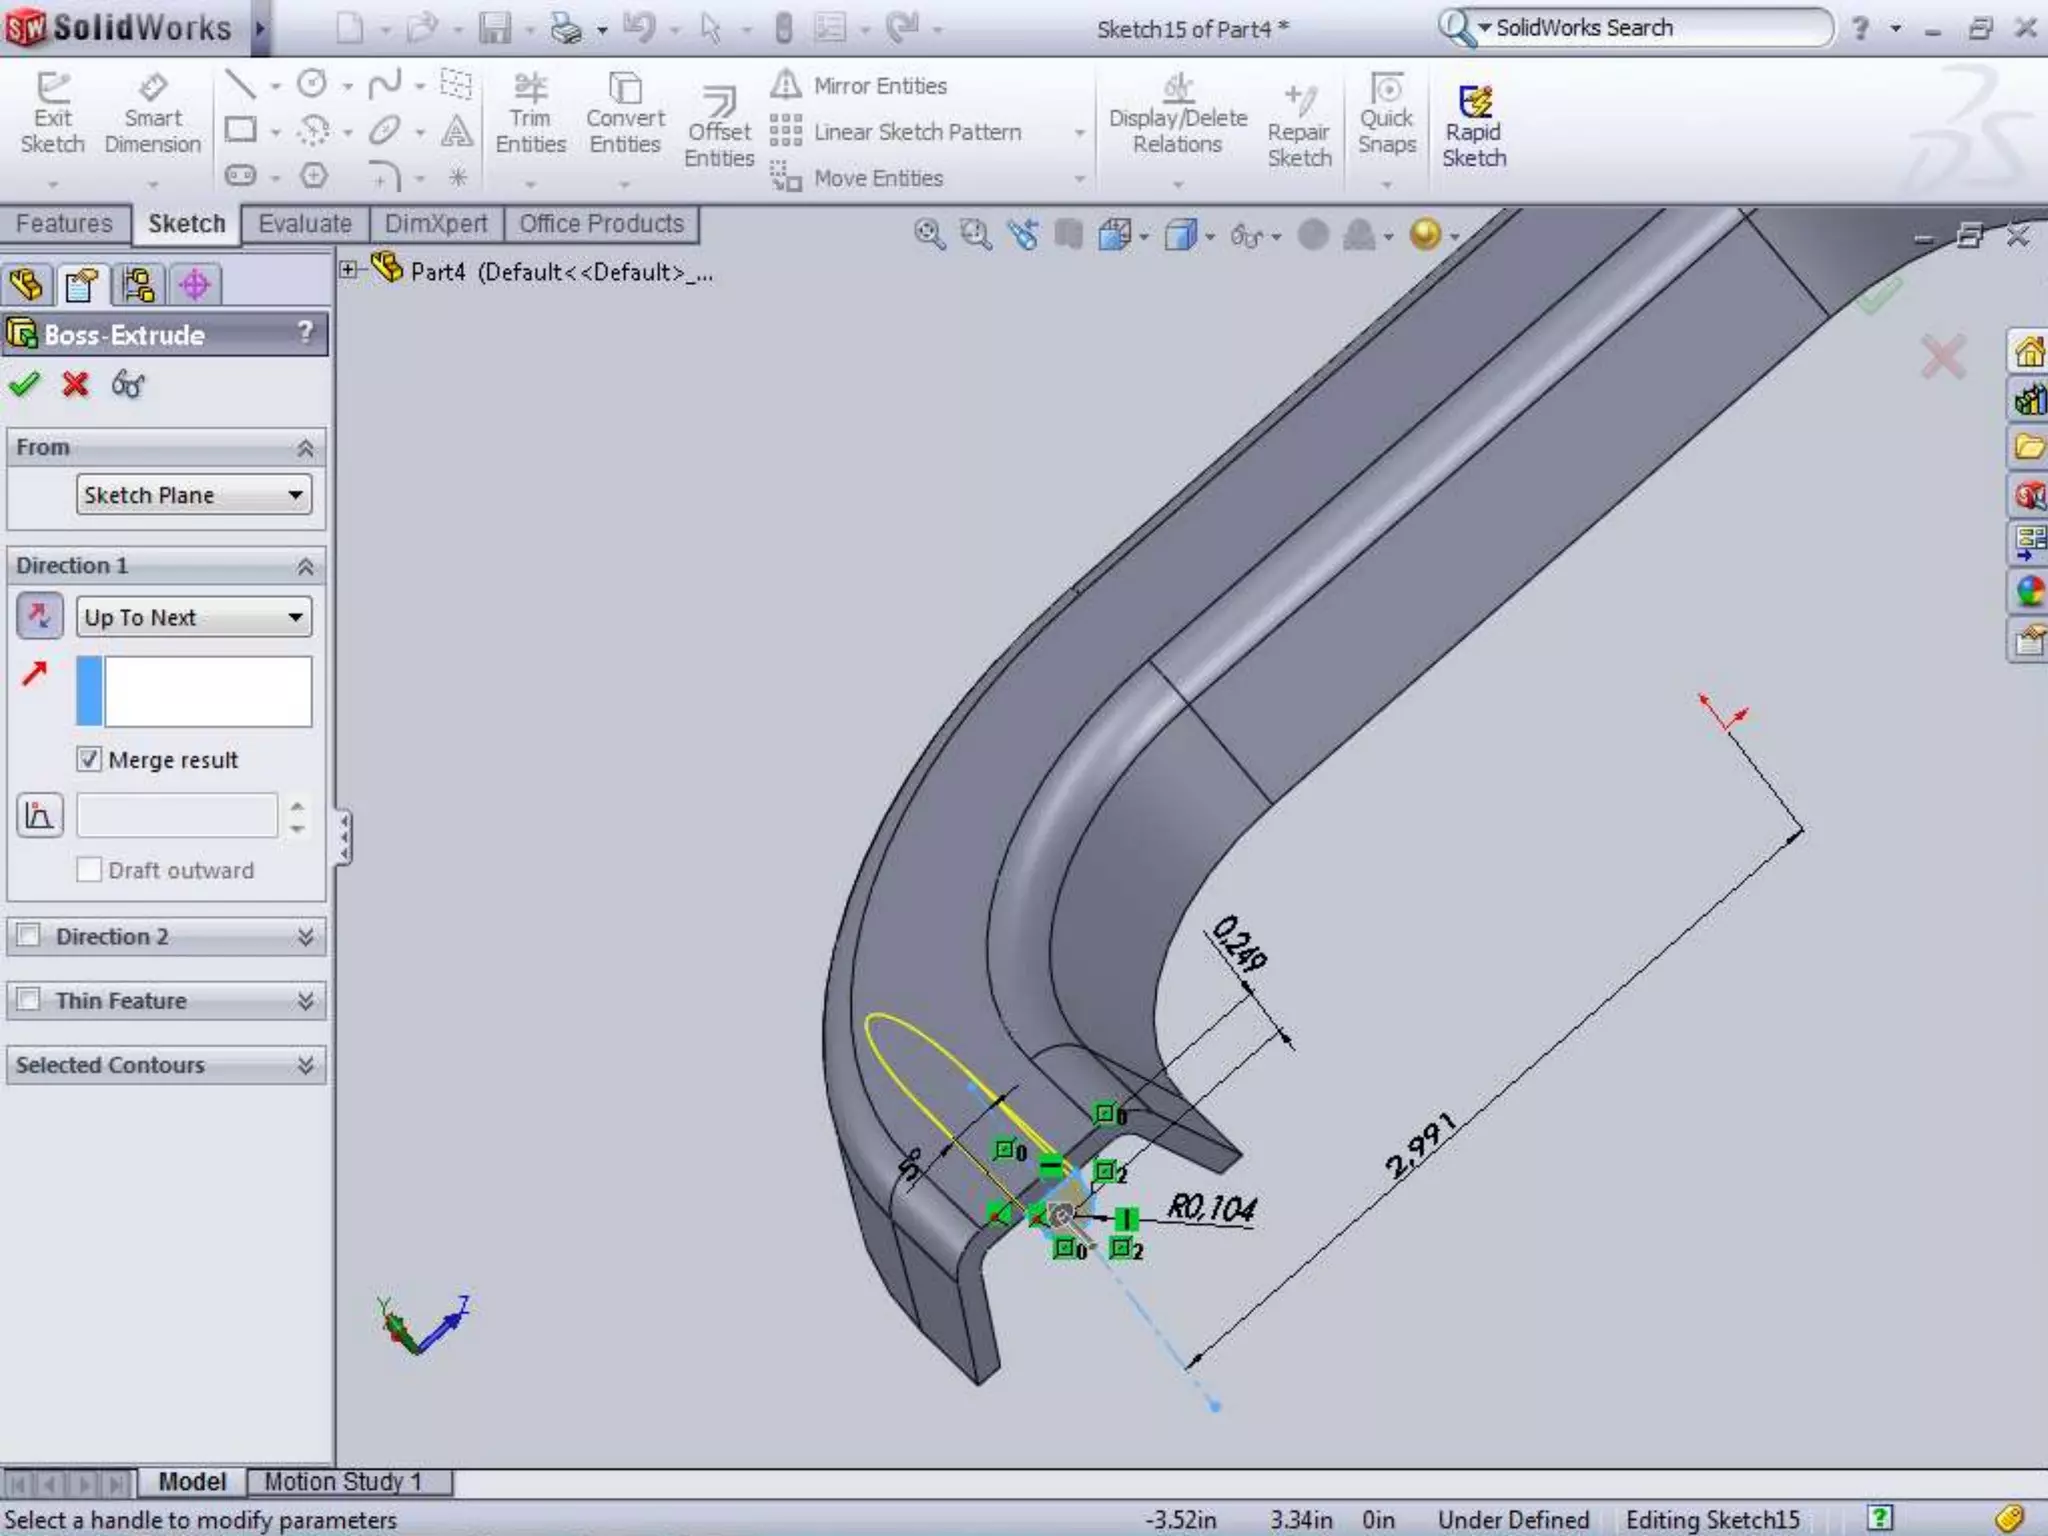Open the Up To Next end condition dropdown
Viewport: 2048px width, 1536px height.
pyautogui.click(x=194, y=617)
